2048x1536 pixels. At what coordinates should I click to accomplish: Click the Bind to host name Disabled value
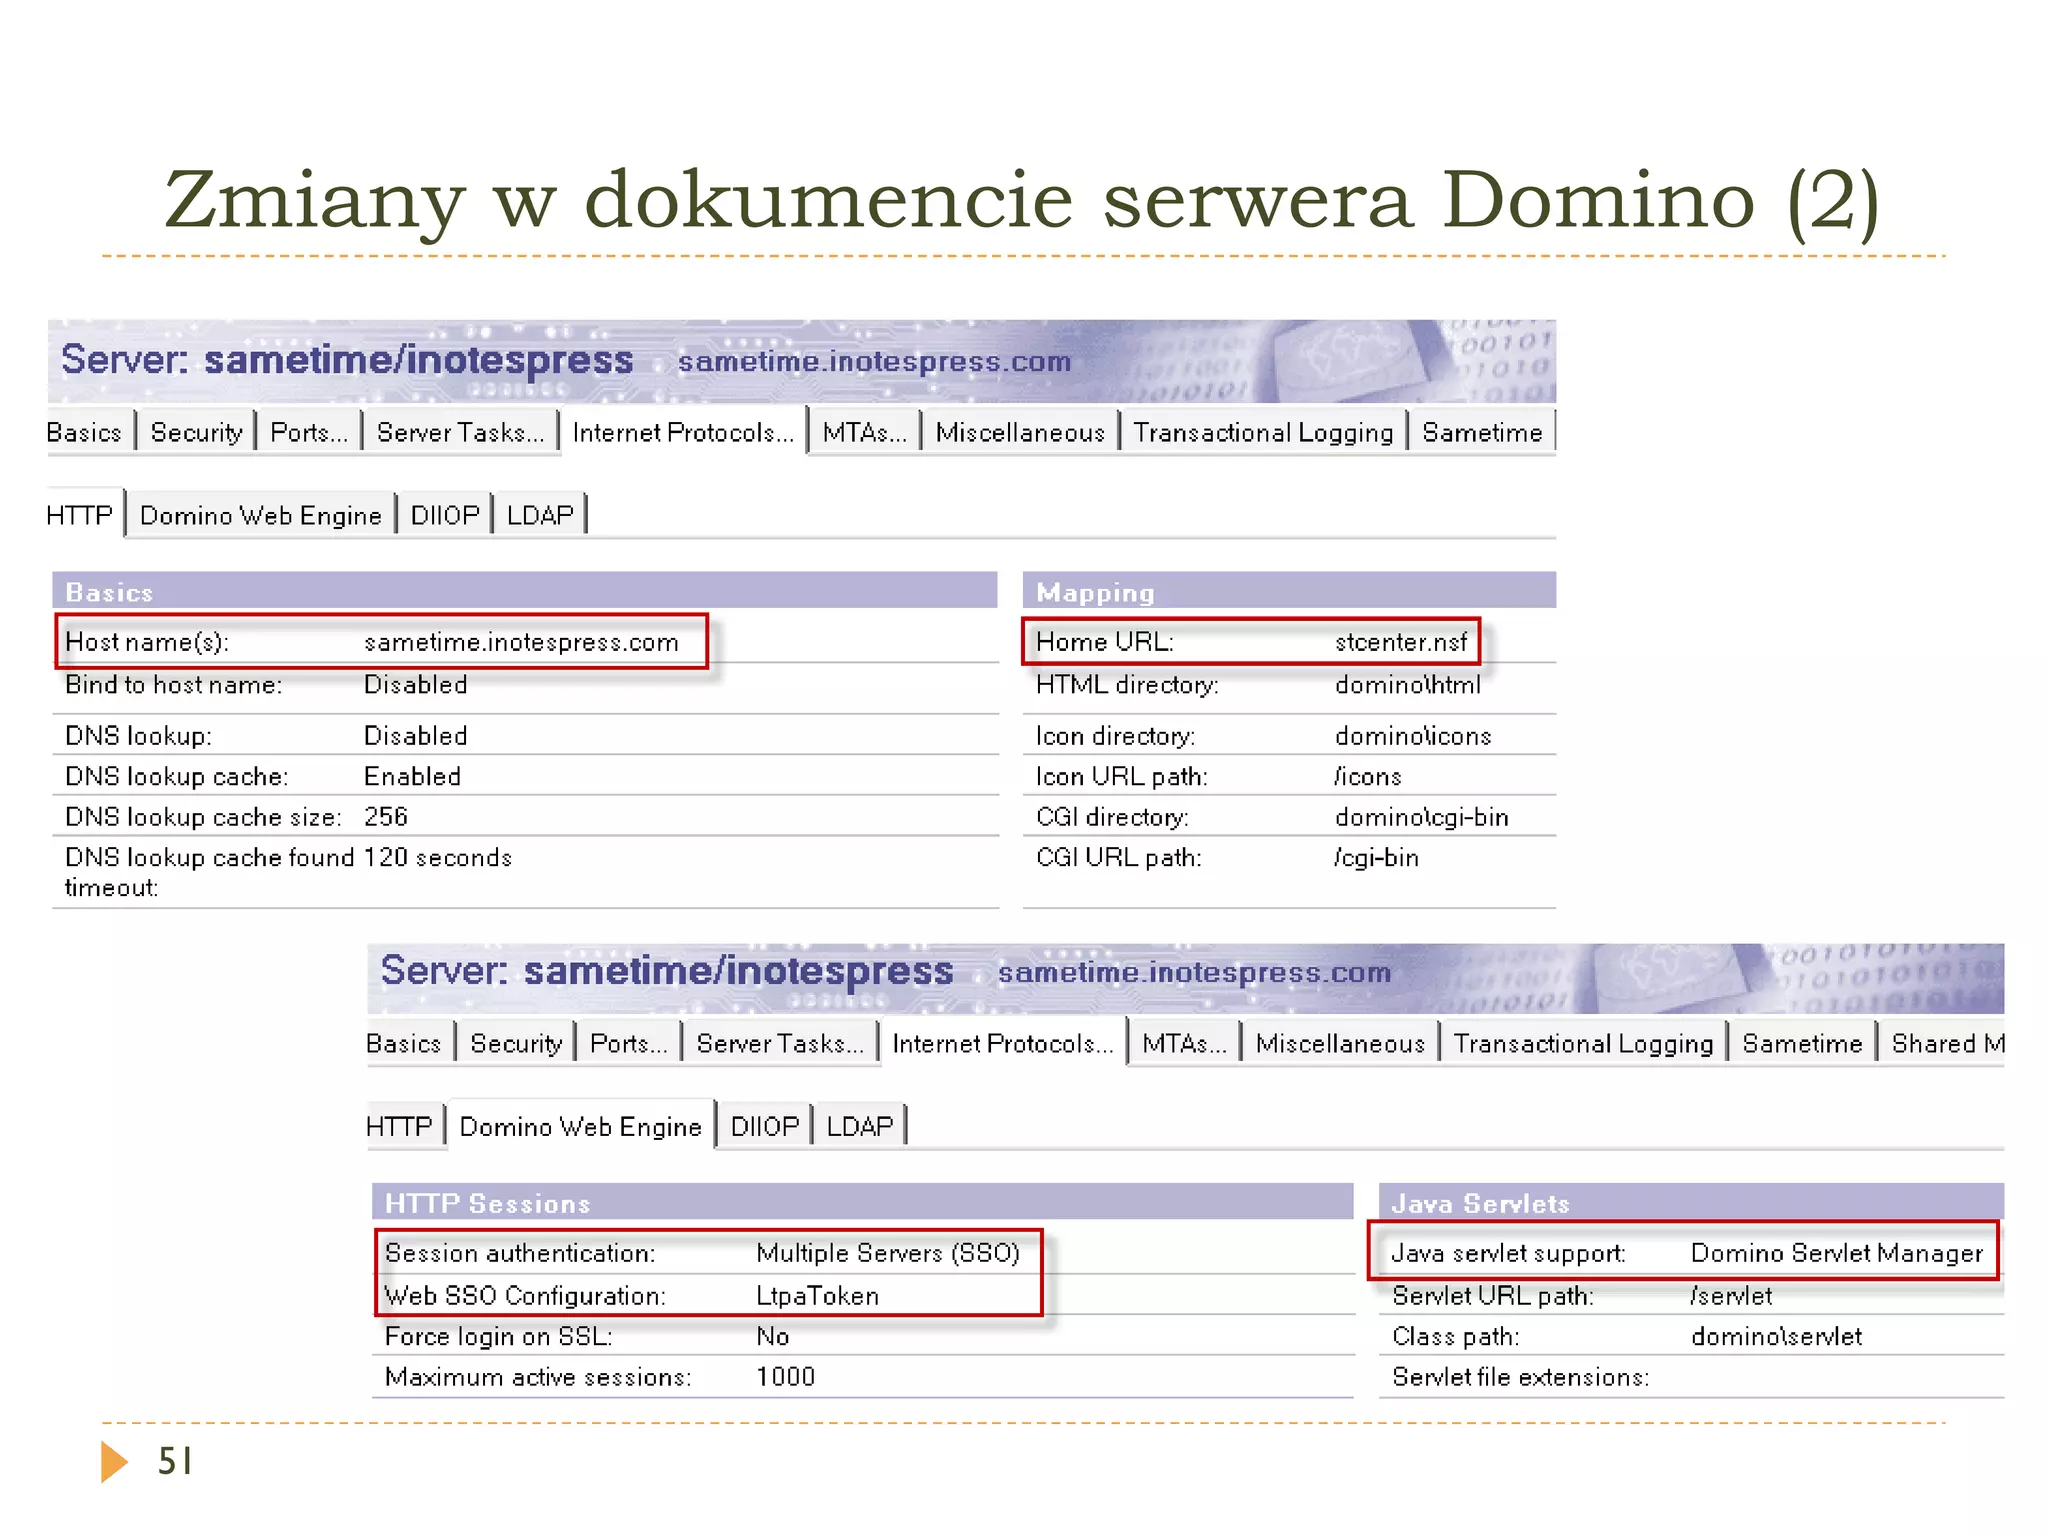click(415, 685)
